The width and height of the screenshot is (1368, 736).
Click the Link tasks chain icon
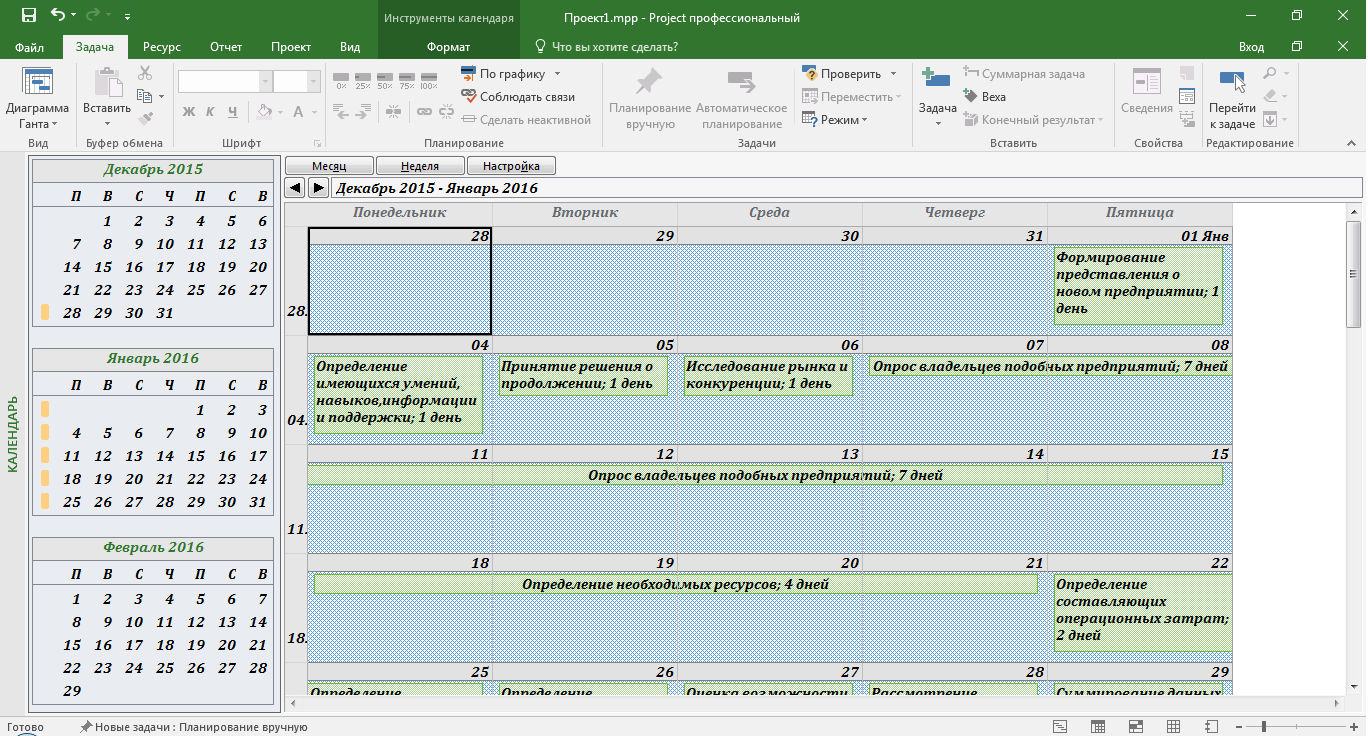(x=423, y=112)
